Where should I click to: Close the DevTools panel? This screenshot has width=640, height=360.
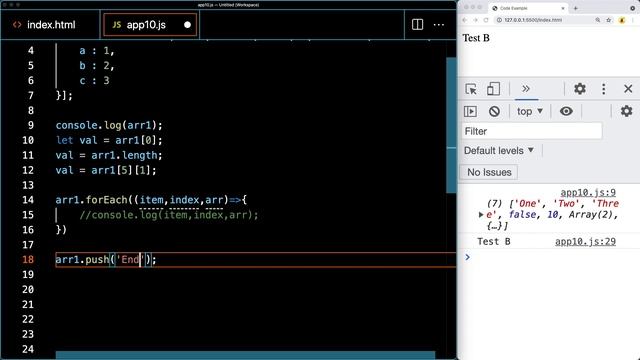tap(628, 89)
